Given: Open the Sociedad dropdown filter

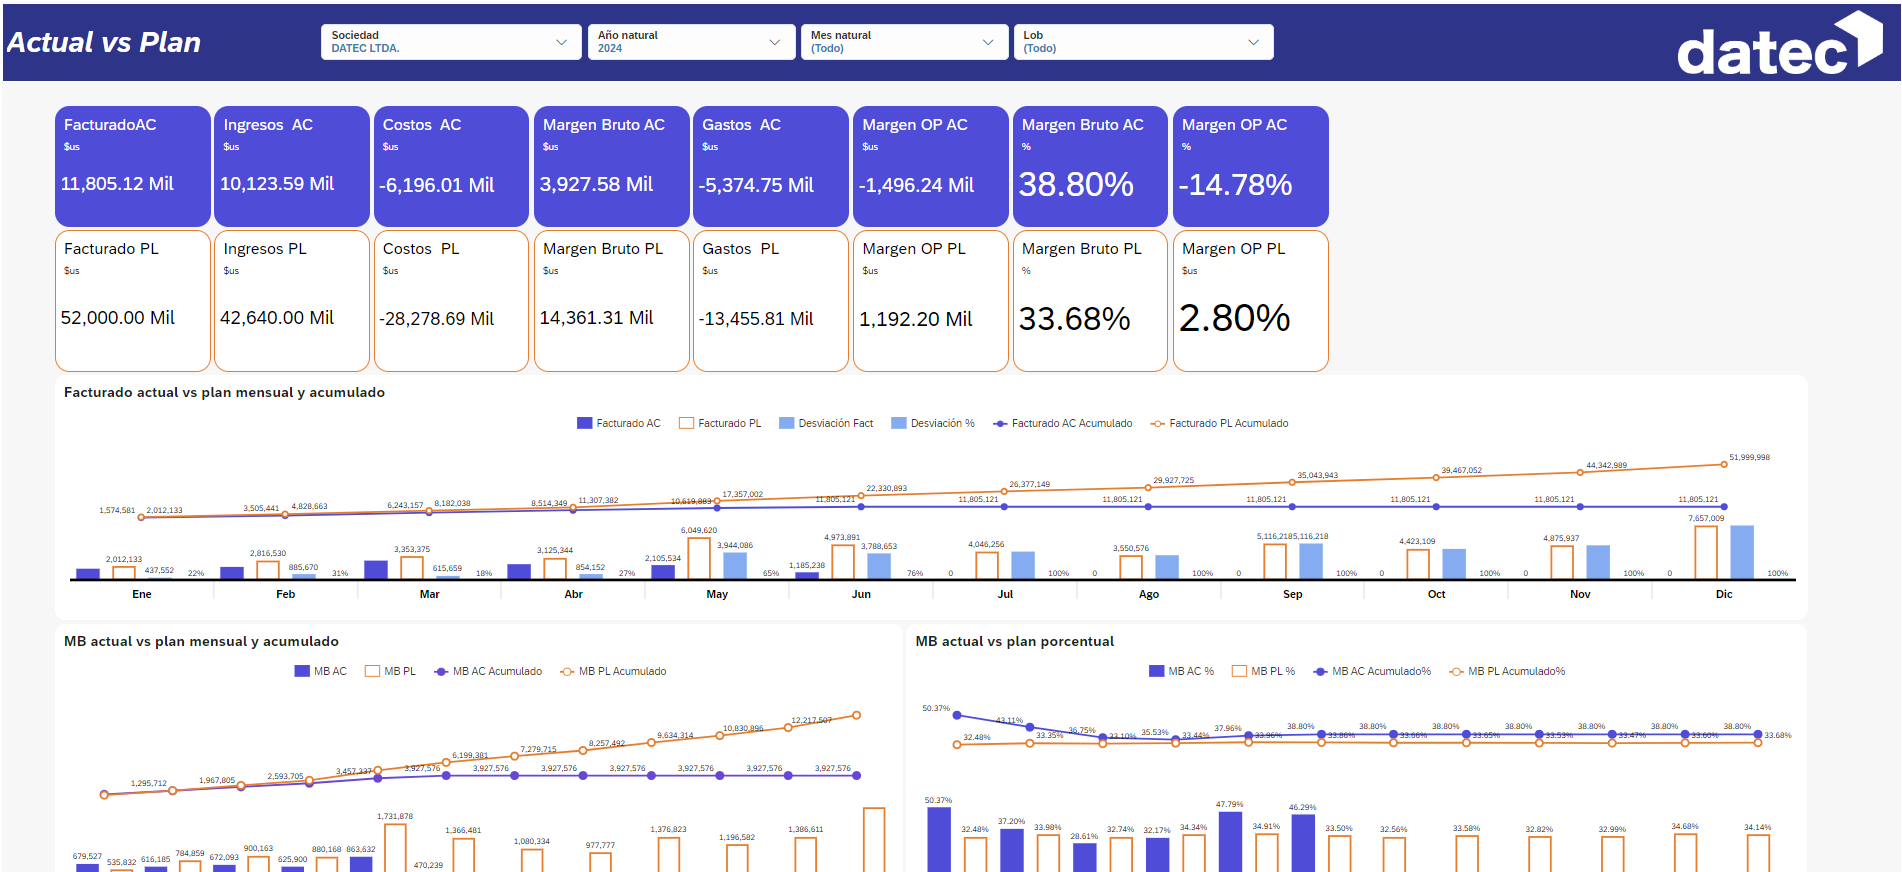Looking at the screenshot, I should pos(451,42).
